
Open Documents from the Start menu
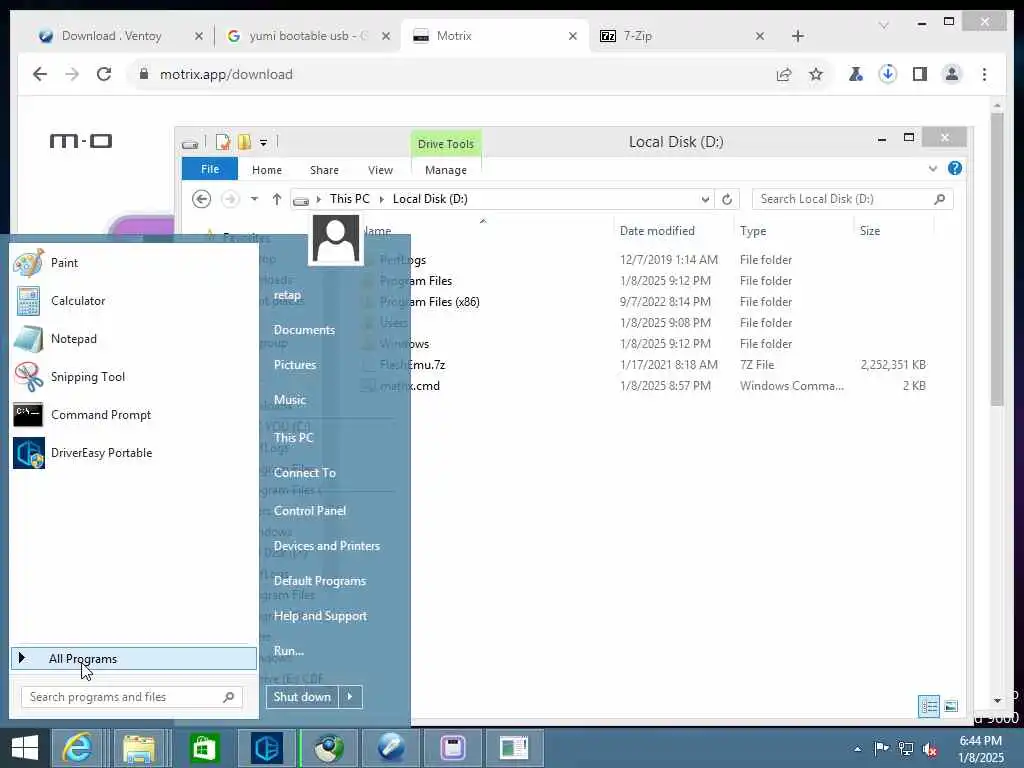pos(304,330)
